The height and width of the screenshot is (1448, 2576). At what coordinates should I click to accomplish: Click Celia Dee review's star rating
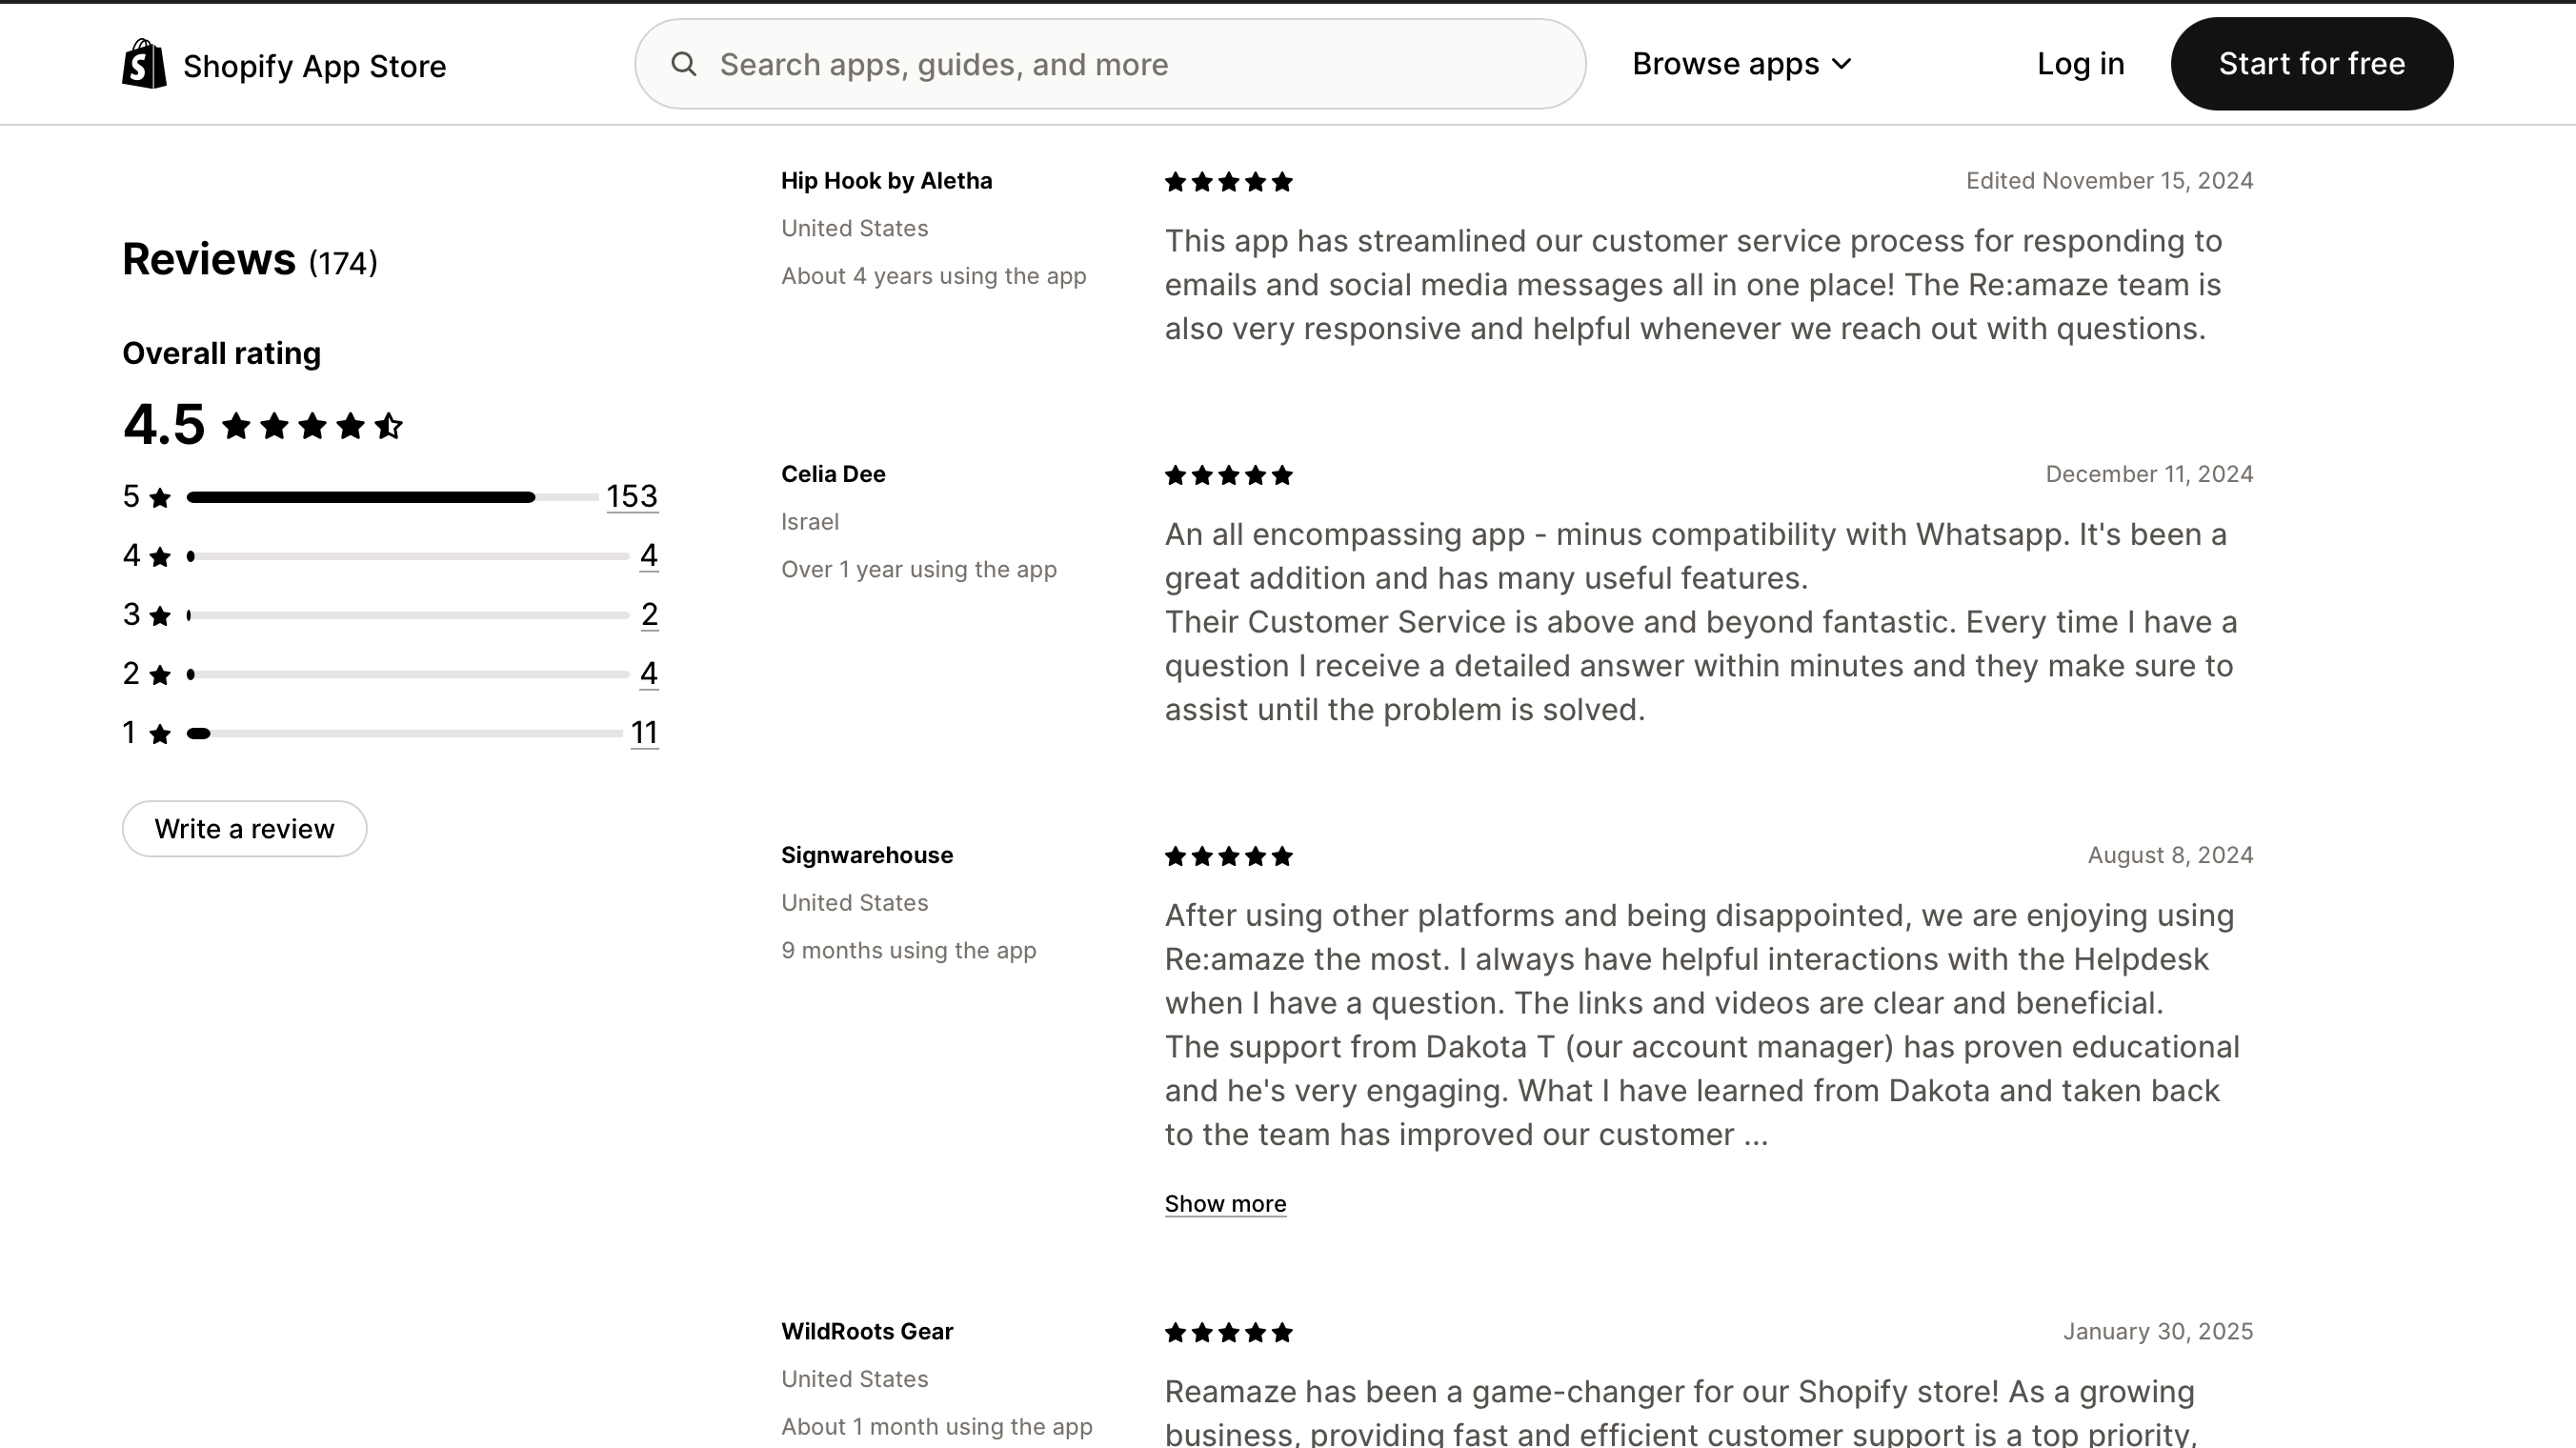[1228, 475]
